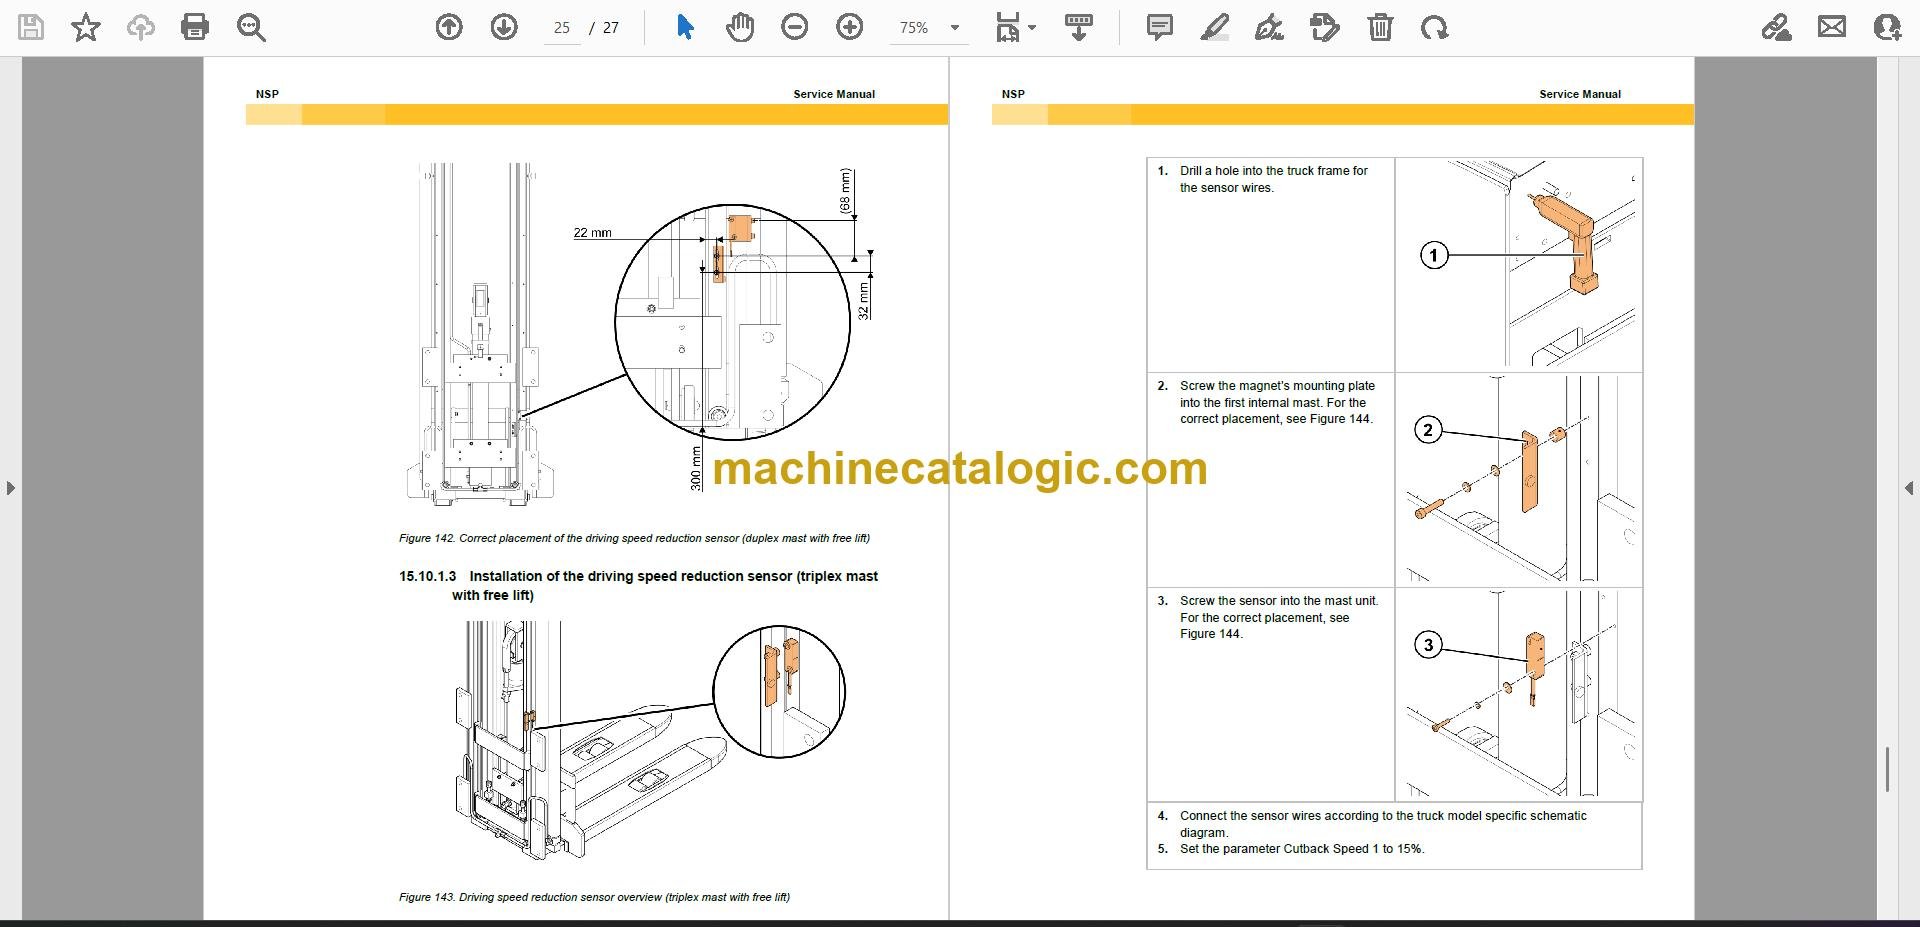This screenshot has height=927, width=1920.
Task: Add a sticky note comment
Action: coord(1160,27)
